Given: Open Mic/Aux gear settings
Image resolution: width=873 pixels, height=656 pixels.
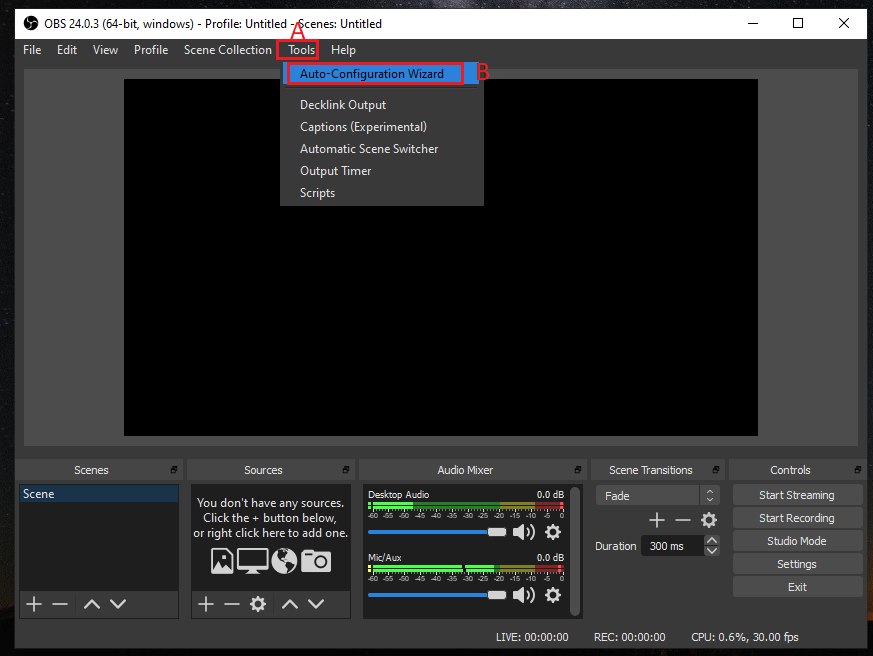Looking at the screenshot, I should tap(553, 595).
